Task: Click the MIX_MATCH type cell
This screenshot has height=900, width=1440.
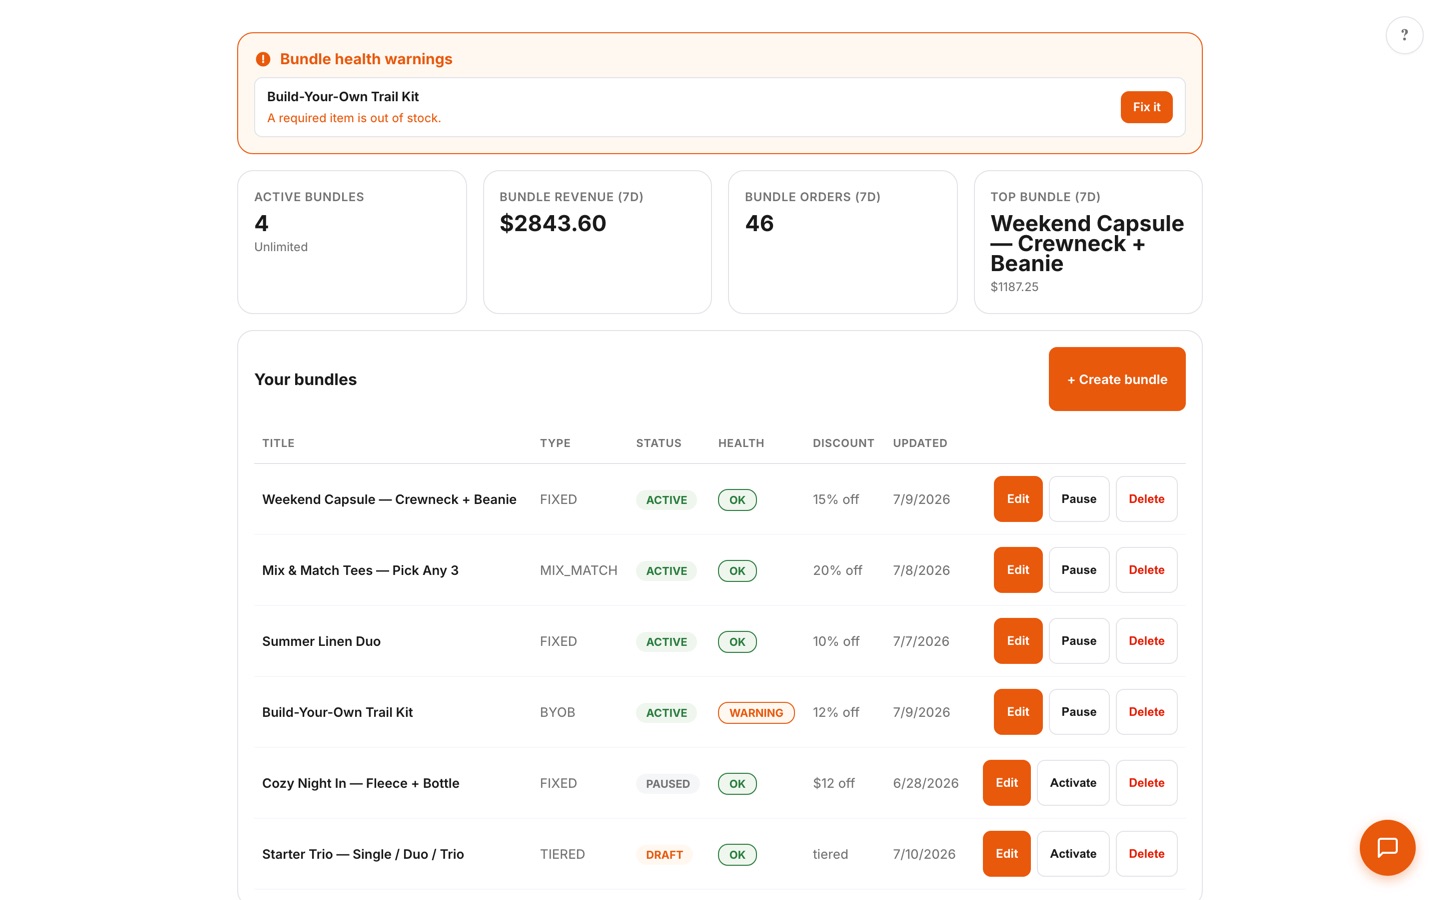Action: pyautogui.click(x=579, y=570)
